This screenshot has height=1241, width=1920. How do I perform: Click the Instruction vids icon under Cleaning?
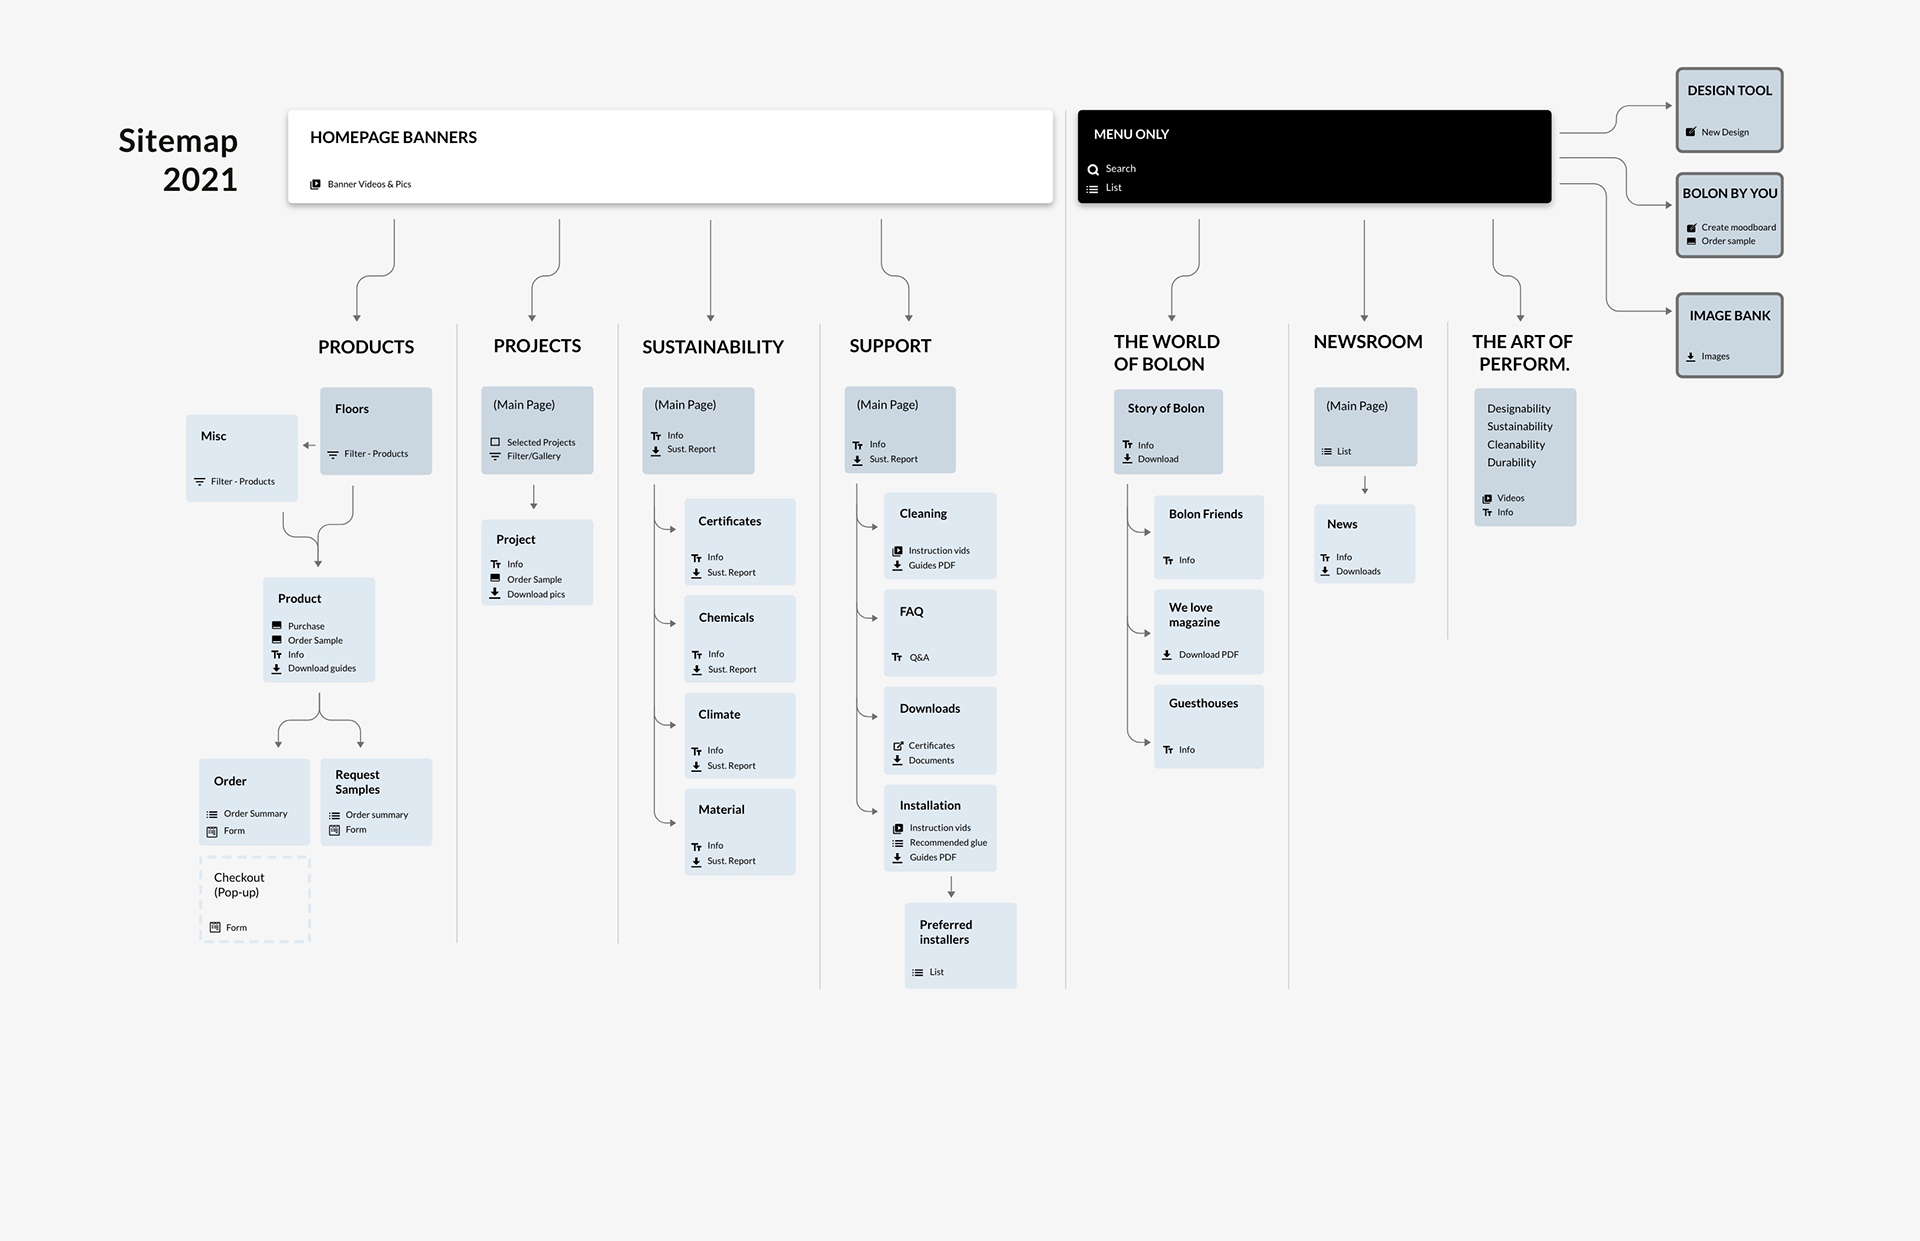coord(897,551)
